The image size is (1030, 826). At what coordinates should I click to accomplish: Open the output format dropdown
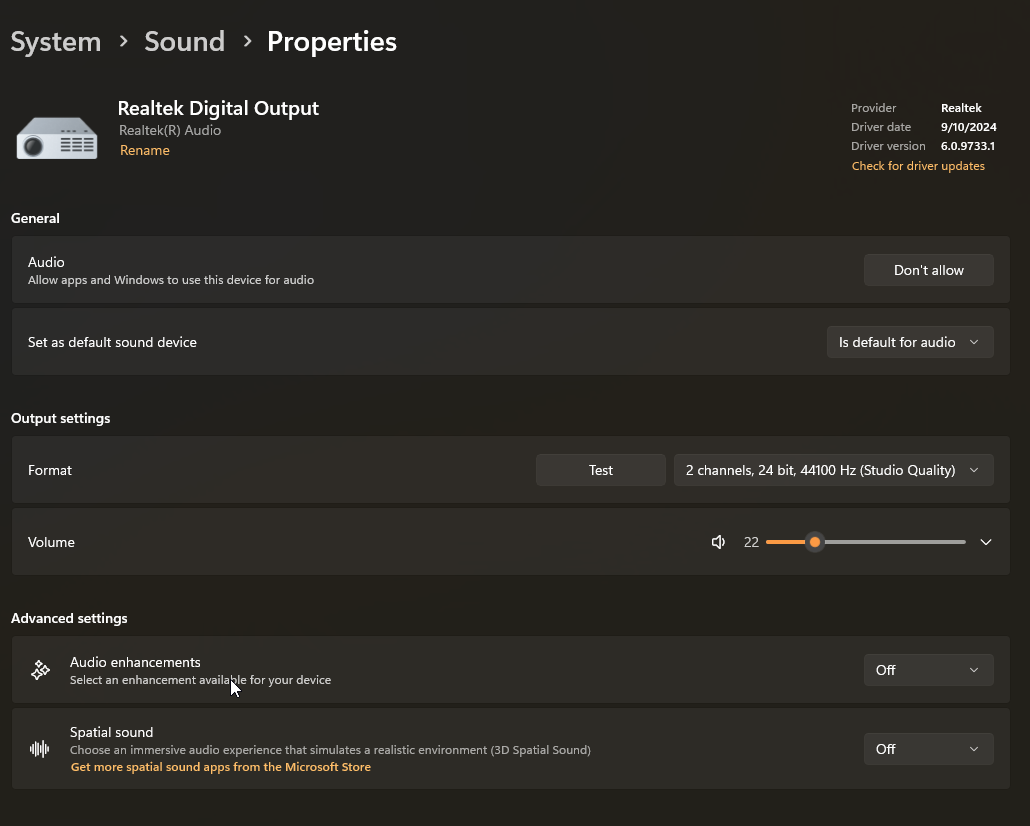(833, 470)
